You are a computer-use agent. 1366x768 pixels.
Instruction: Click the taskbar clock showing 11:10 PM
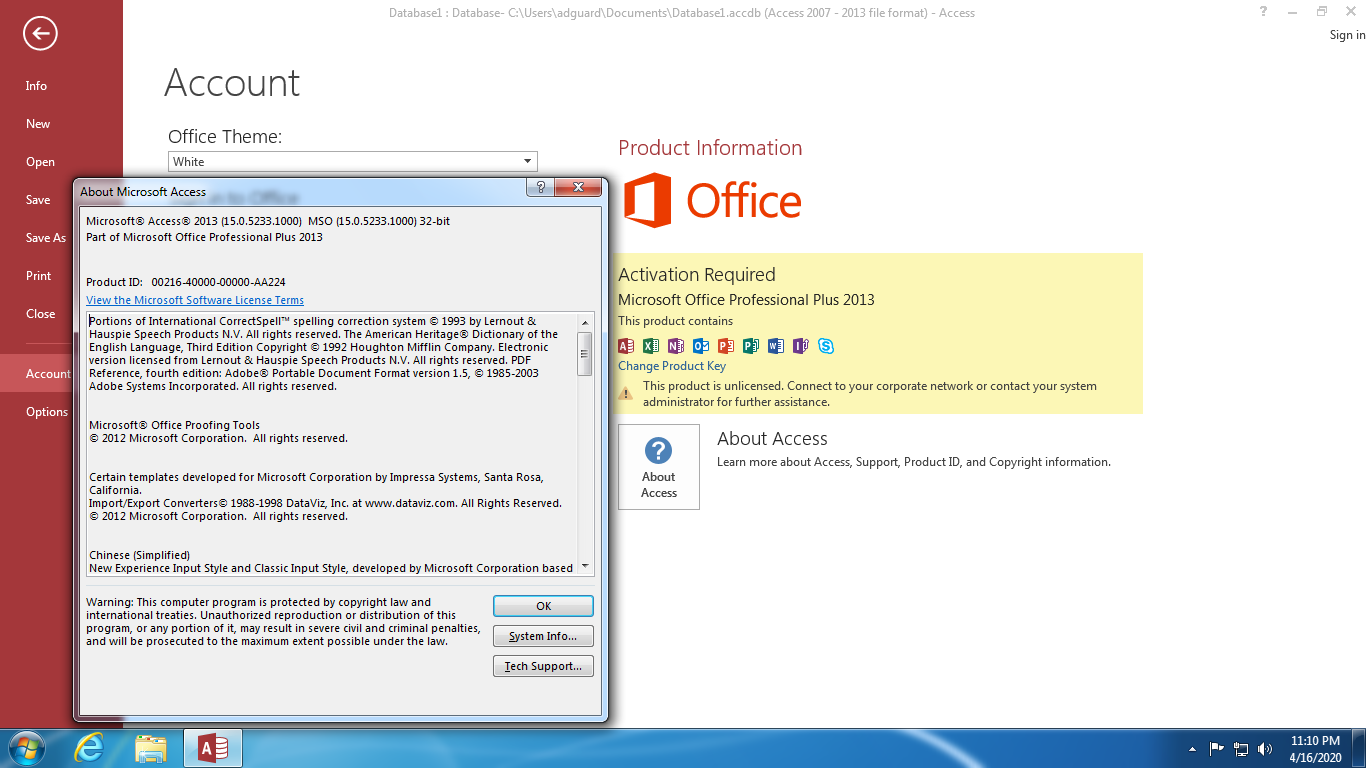click(x=1315, y=741)
